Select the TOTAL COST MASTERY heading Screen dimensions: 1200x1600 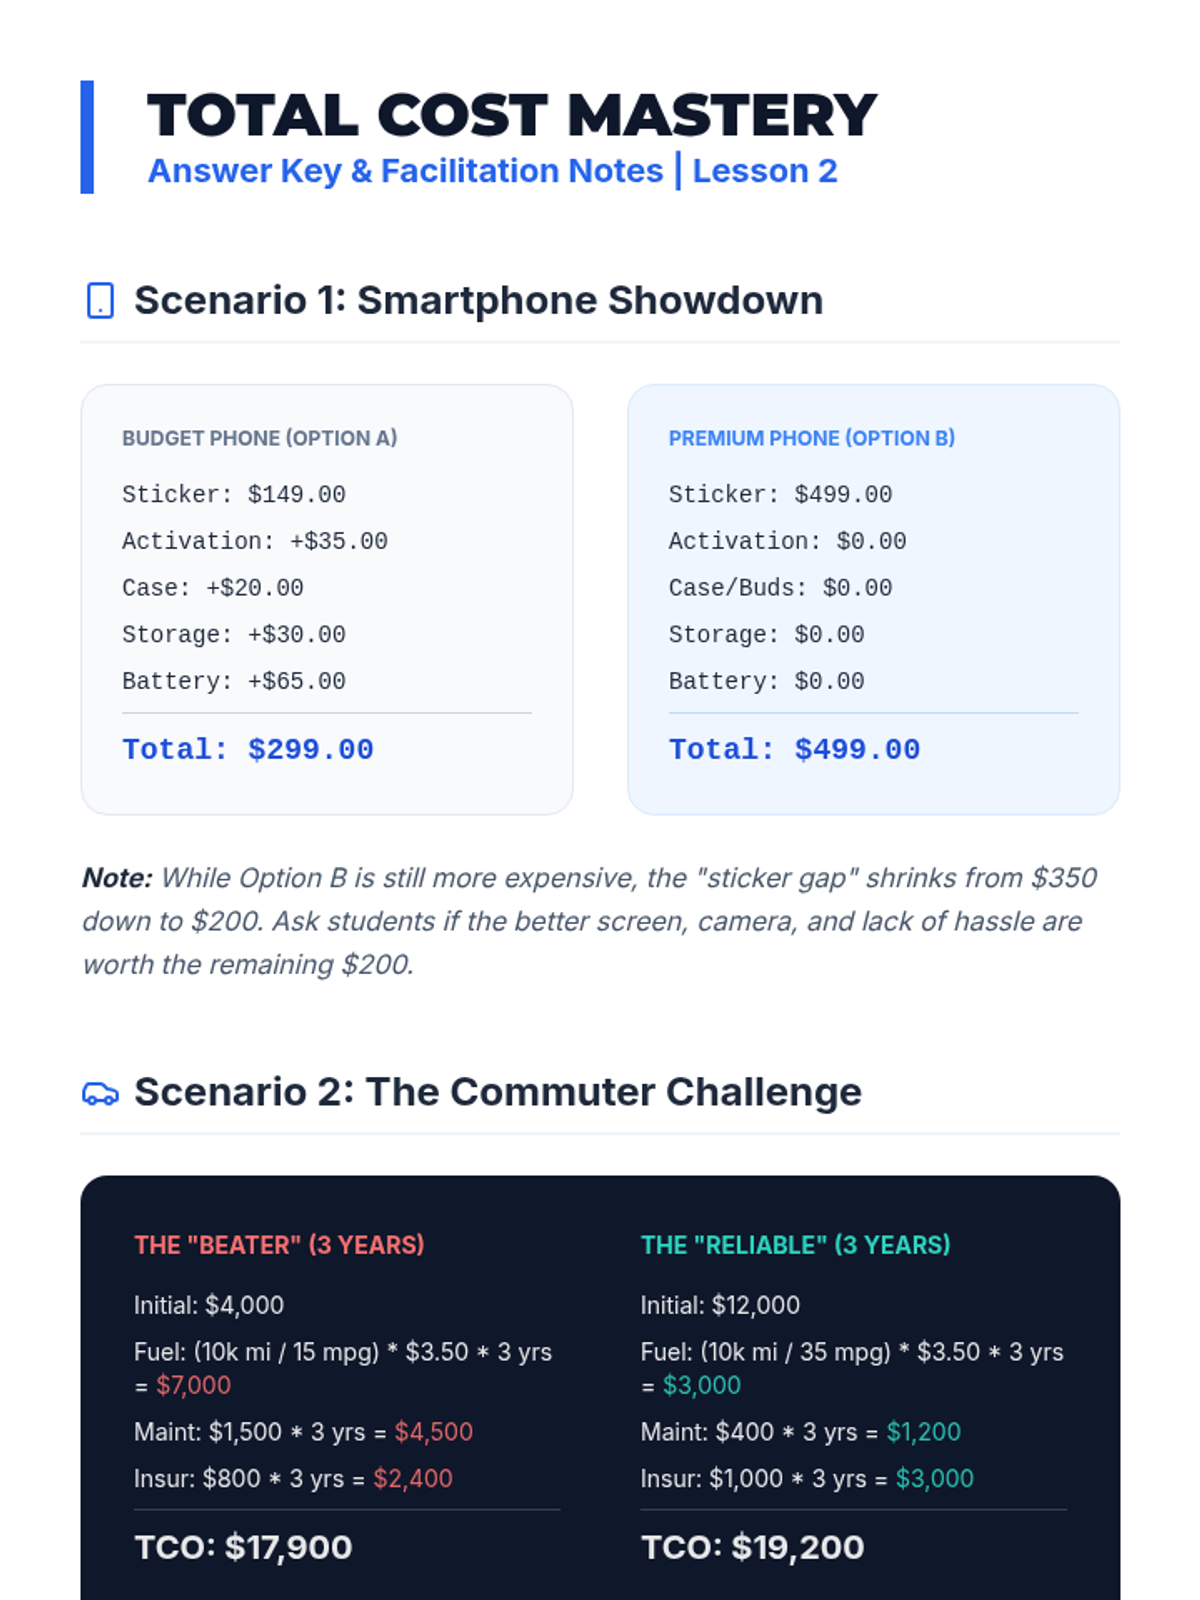(512, 115)
